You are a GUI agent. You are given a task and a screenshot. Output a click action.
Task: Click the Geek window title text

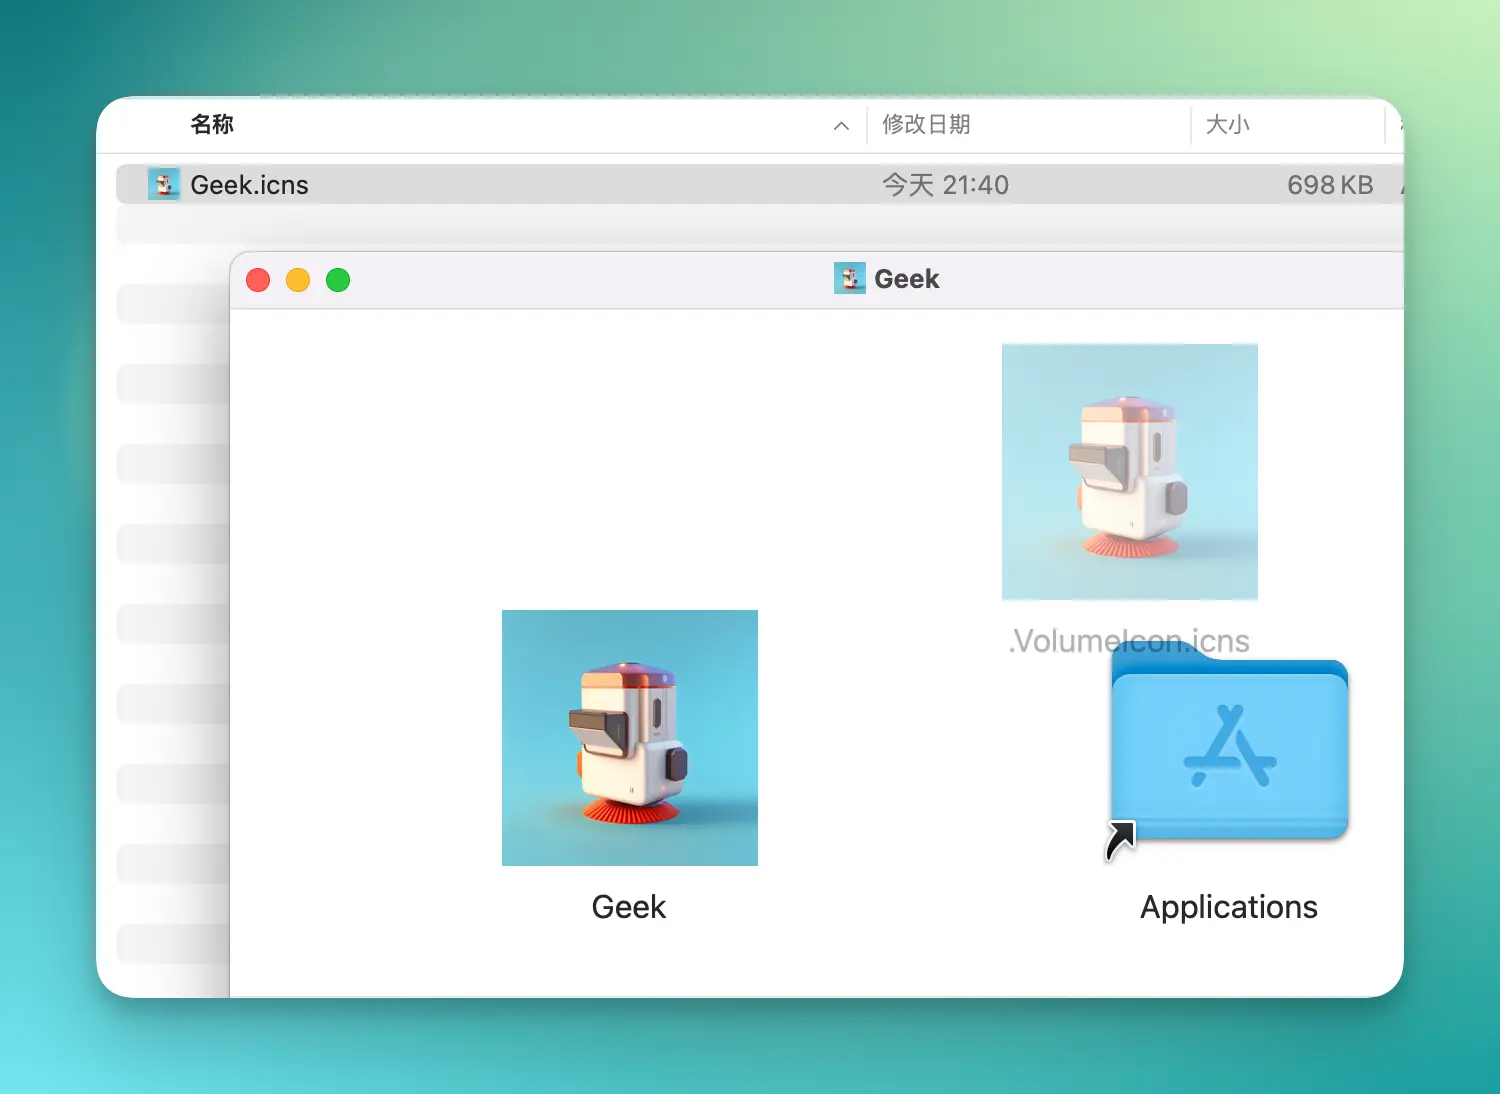click(907, 279)
